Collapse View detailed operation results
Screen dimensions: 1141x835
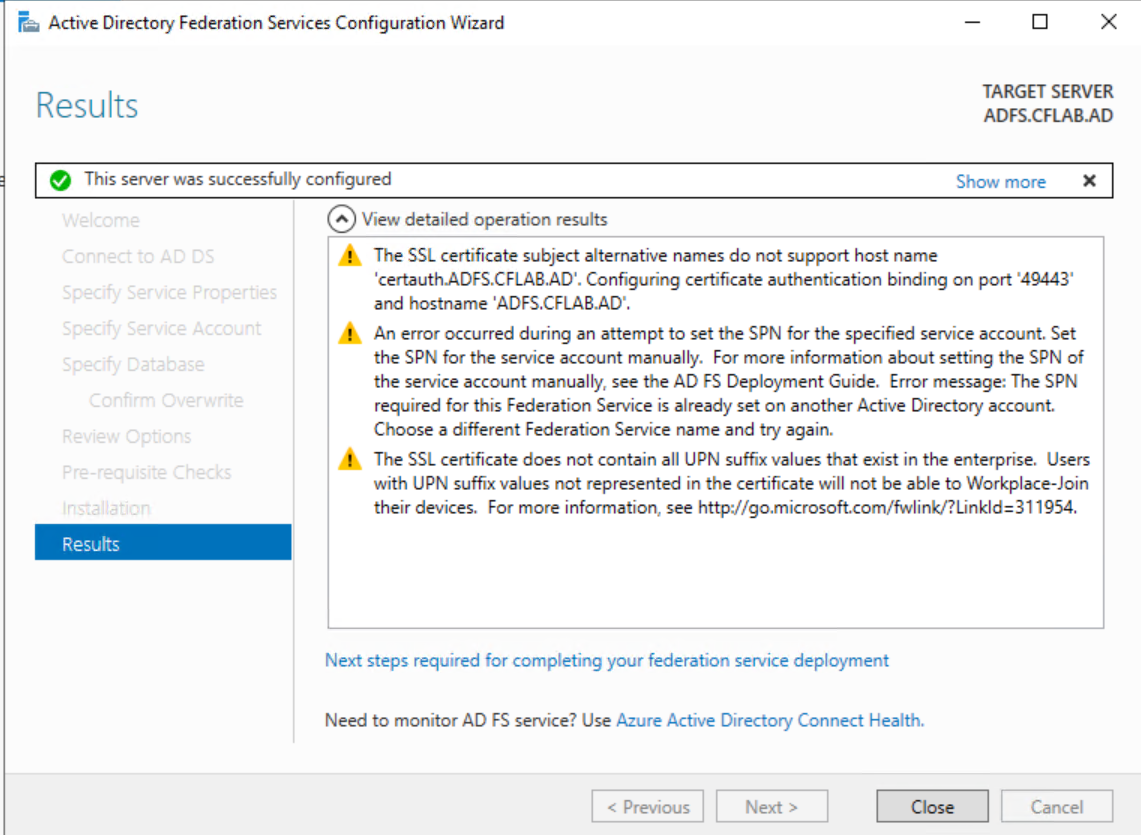coord(341,219)
